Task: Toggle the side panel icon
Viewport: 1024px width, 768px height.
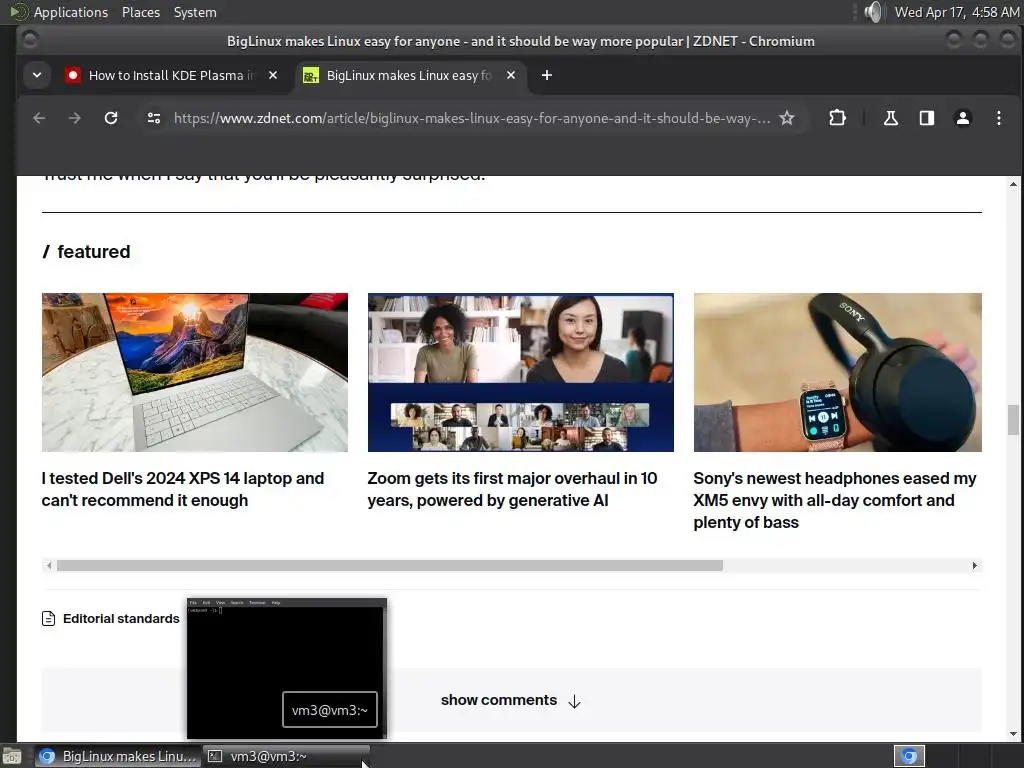Action: pos(927,118)
